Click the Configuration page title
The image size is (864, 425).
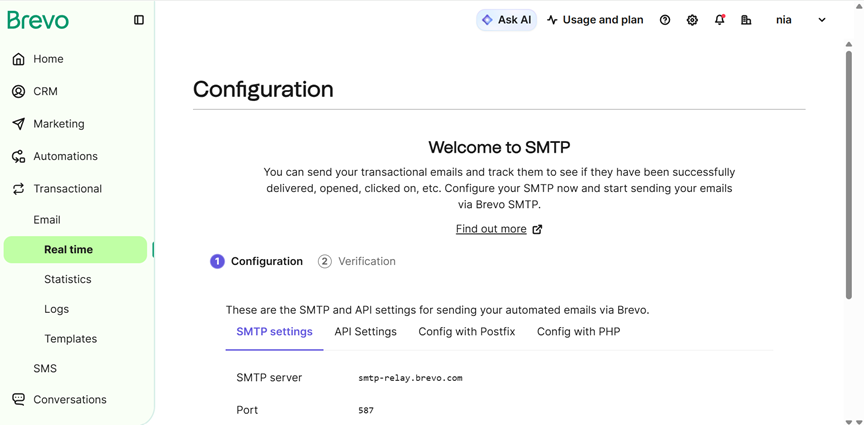[x=263, y=89]
